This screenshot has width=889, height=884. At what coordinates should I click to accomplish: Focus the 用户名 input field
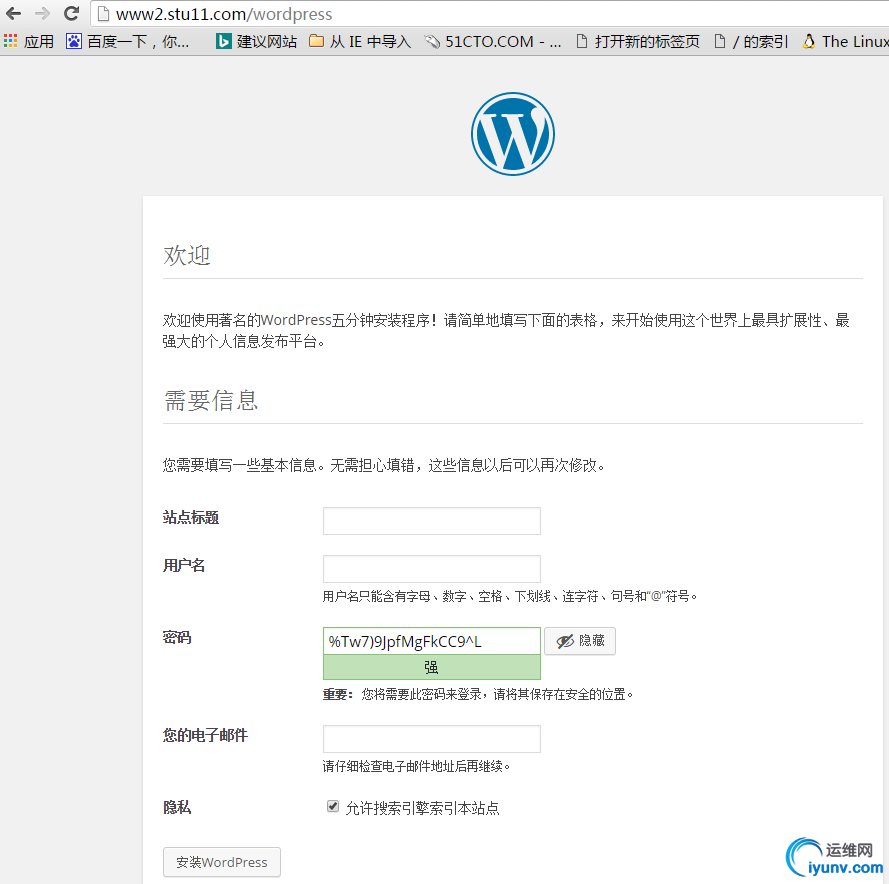point(431,569)
